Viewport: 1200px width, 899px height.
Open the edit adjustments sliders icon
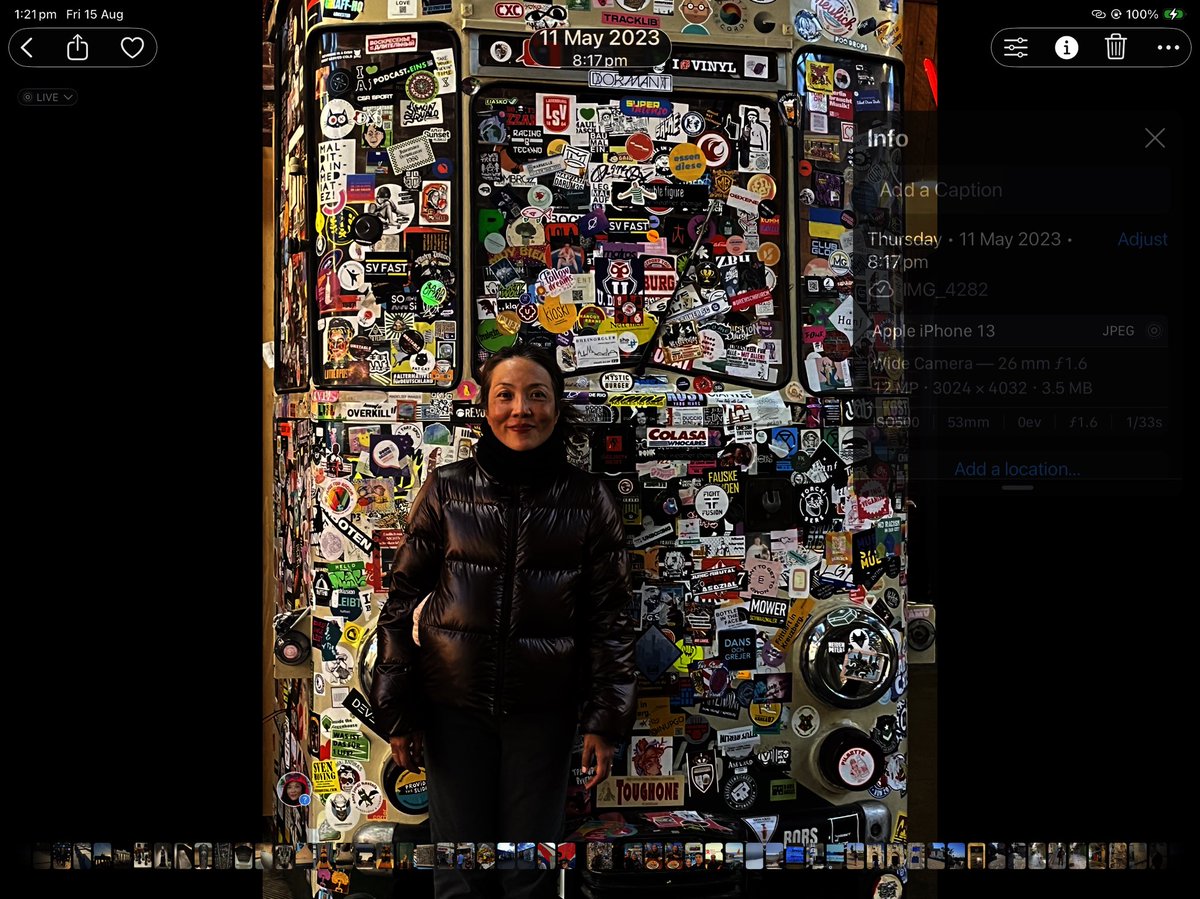click(1016, 47)
